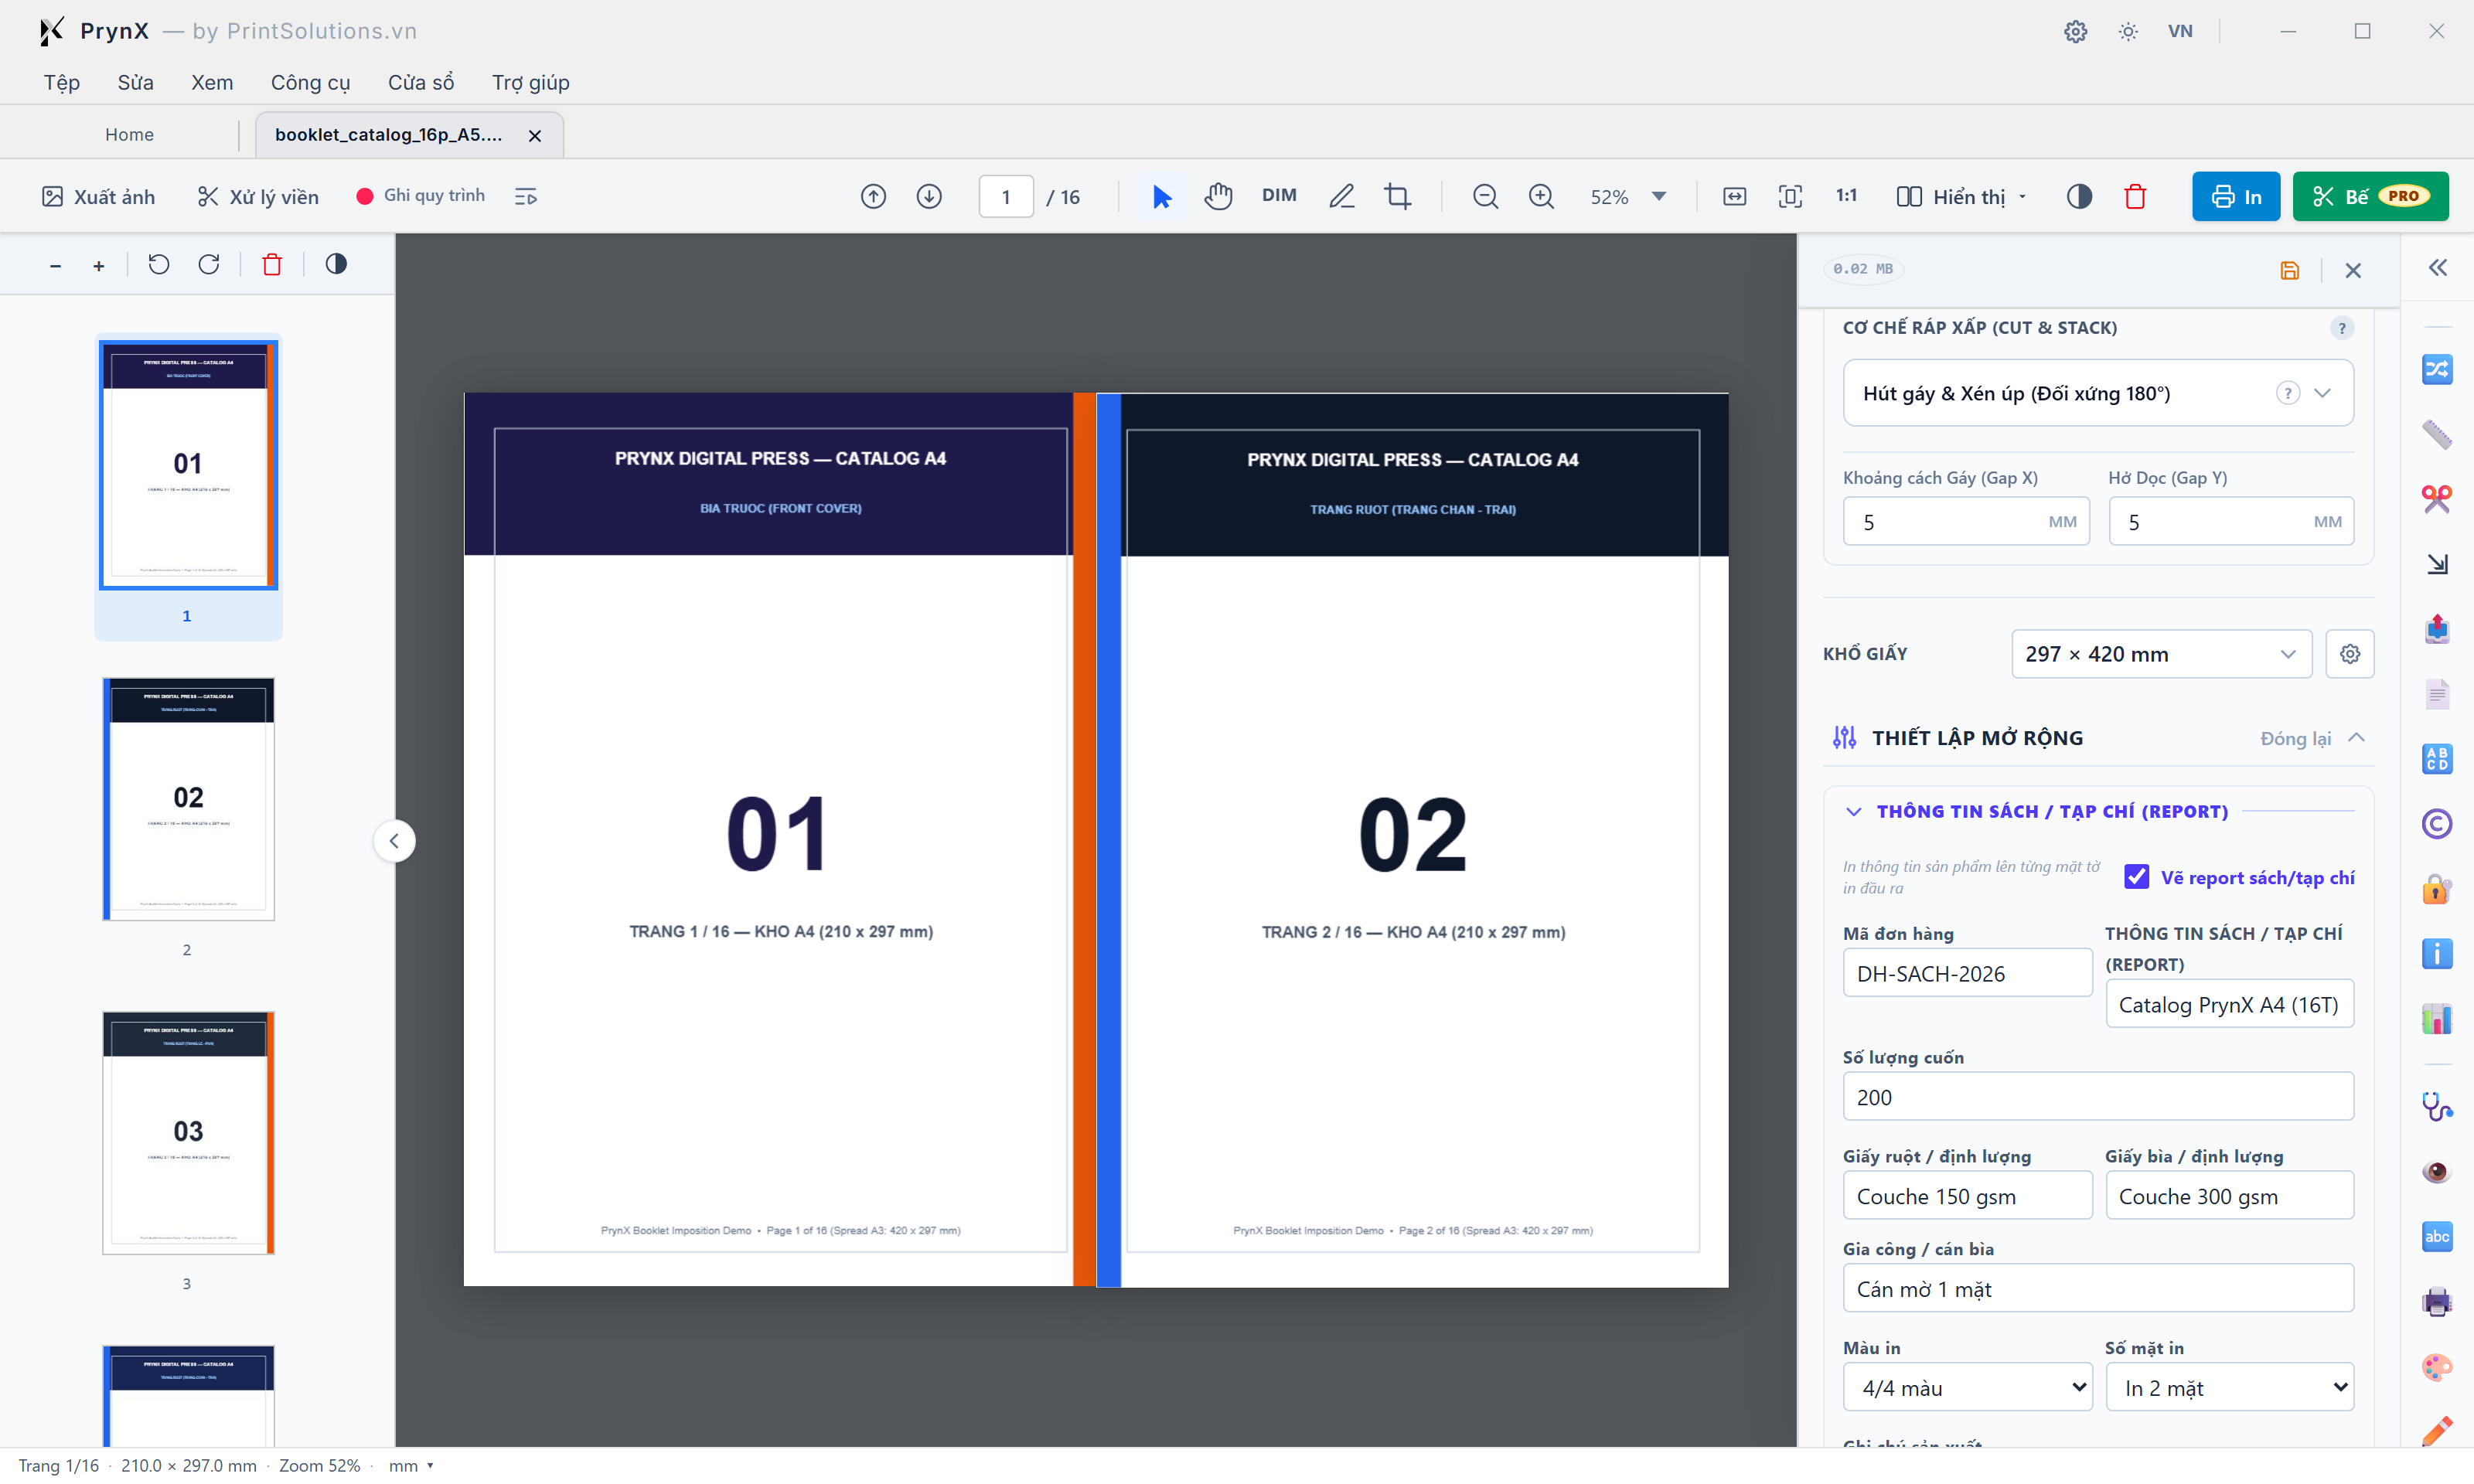Click the zoom in magnifier
The image size is (2474, 1484).
tap(1541, 196)
